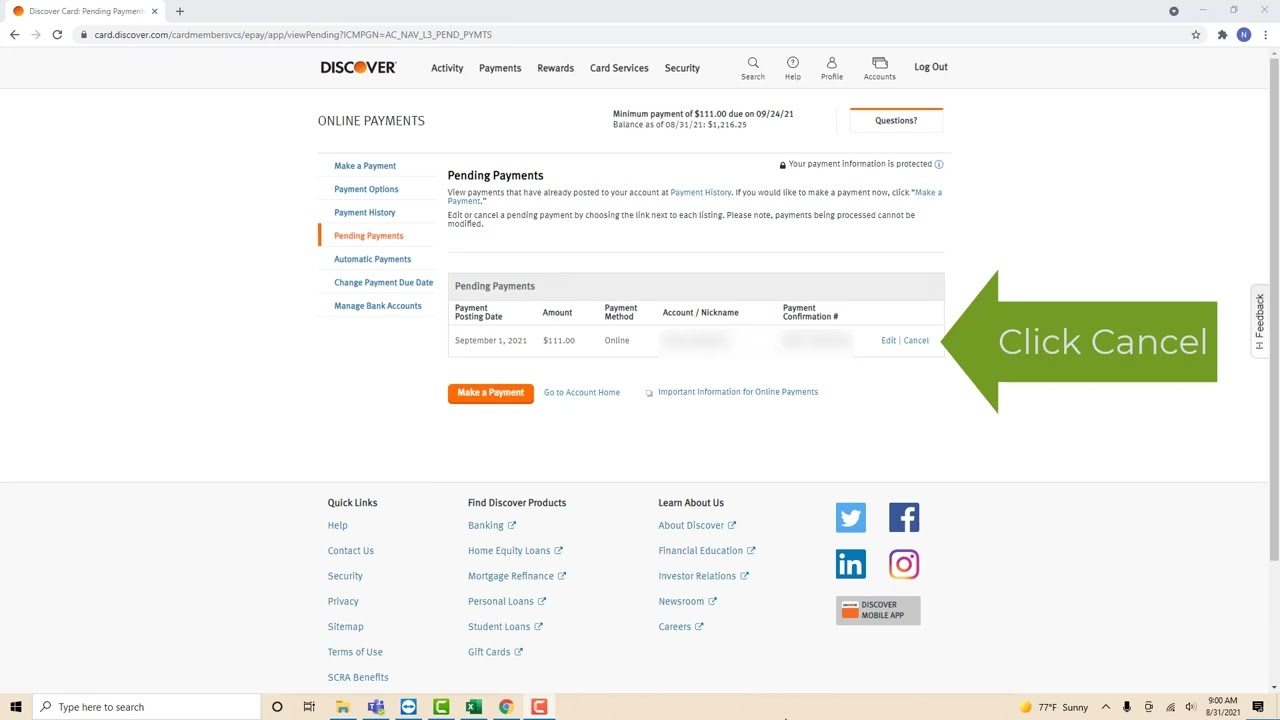This screenshot has height=720, width=1280.
Task: Open Microsoft Teams from taskbar
Action: pyautogui.click(x=375, y=707)
